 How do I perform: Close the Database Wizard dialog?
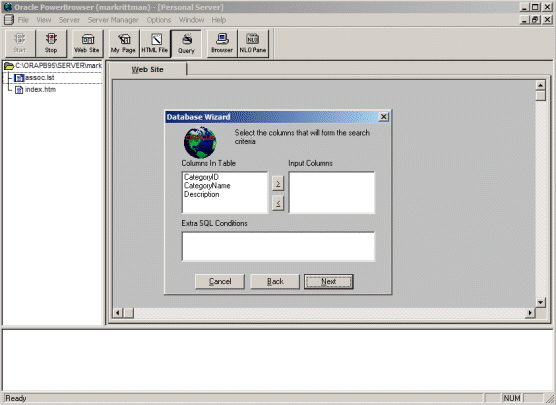pos(384,117)
